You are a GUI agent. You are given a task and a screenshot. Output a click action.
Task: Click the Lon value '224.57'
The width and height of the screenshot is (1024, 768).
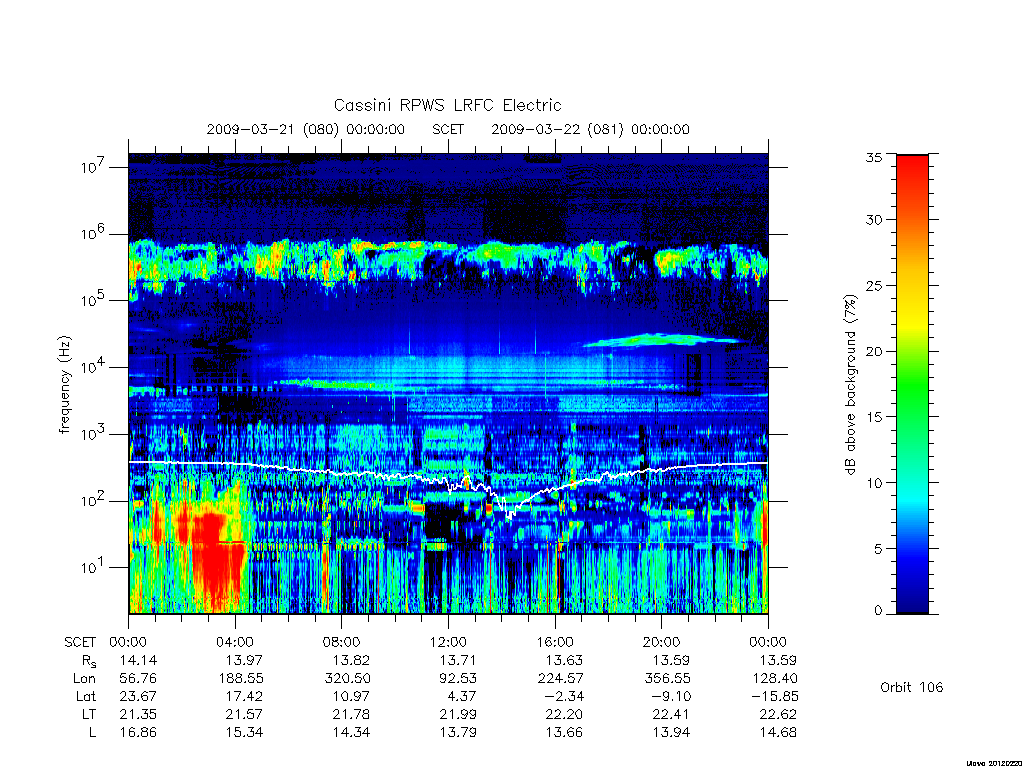click(560, 679)
